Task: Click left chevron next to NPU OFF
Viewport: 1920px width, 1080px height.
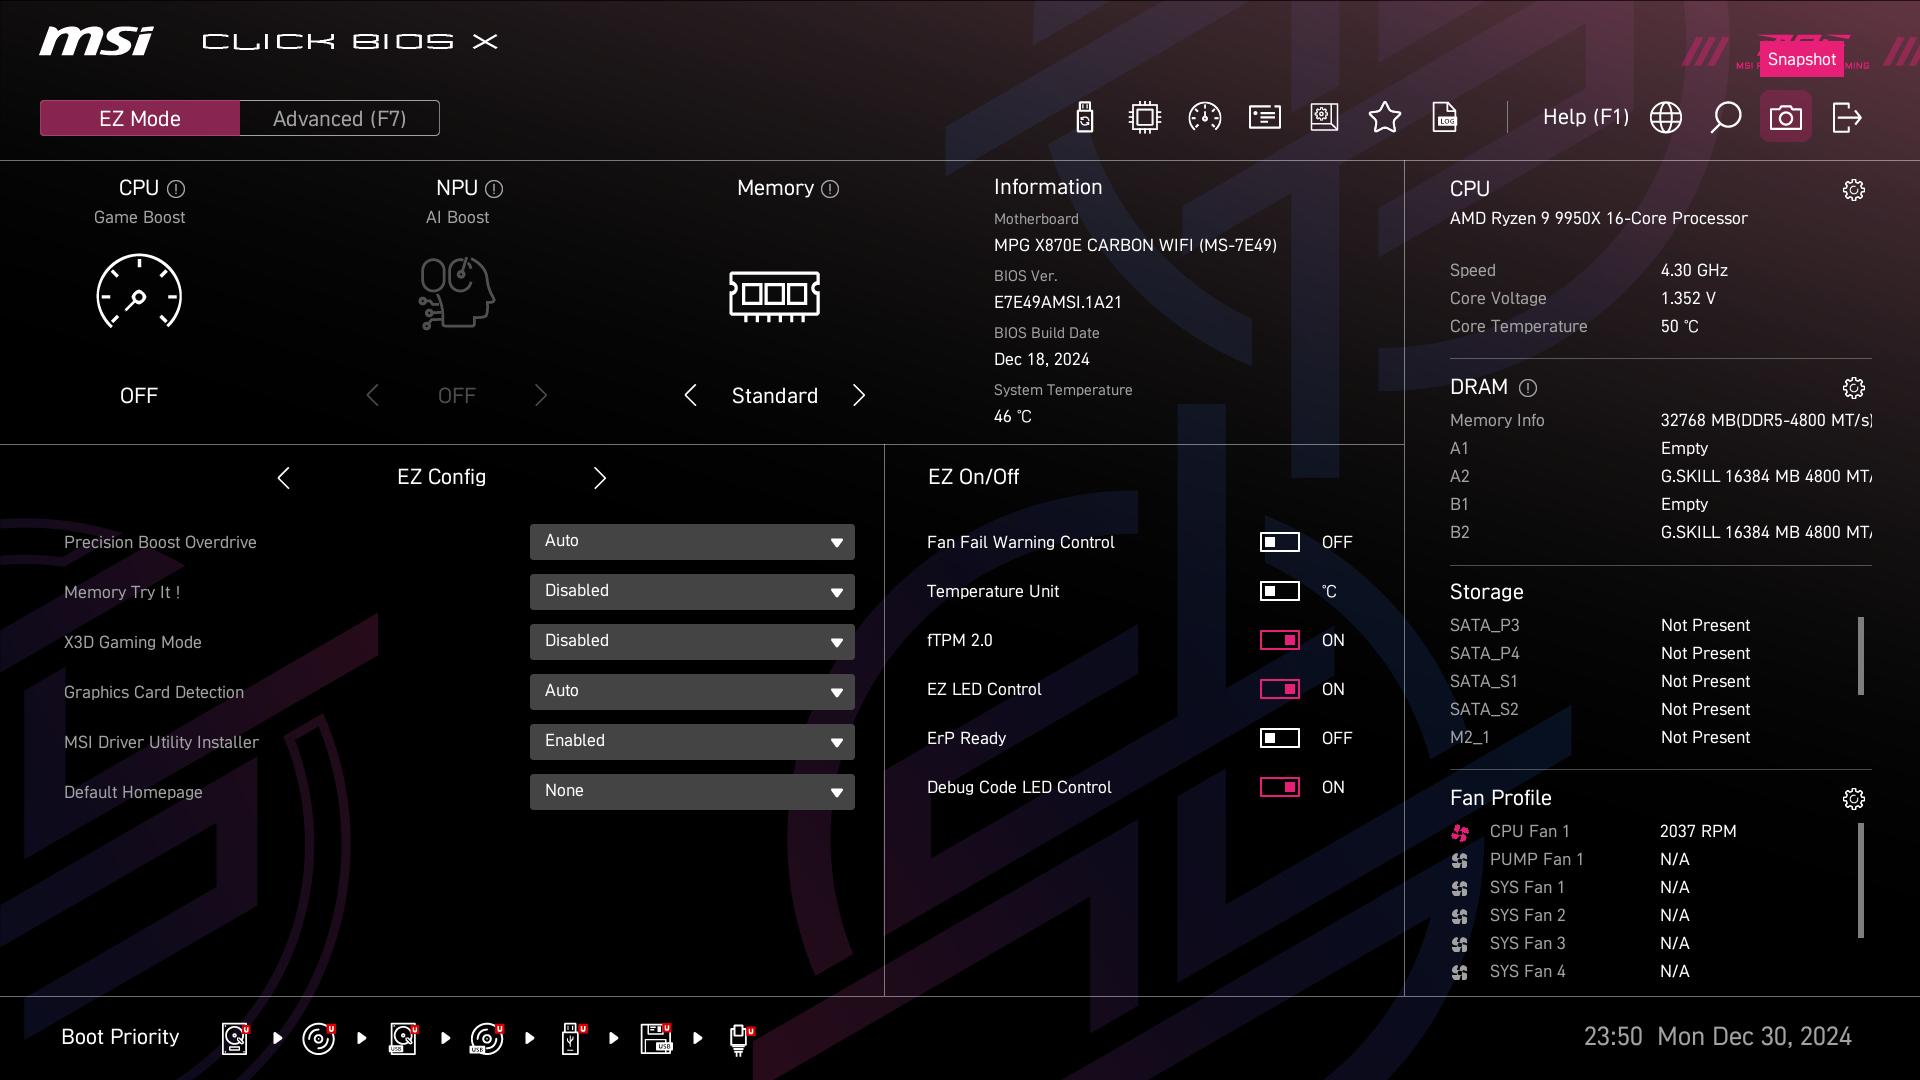Action: 373,395
